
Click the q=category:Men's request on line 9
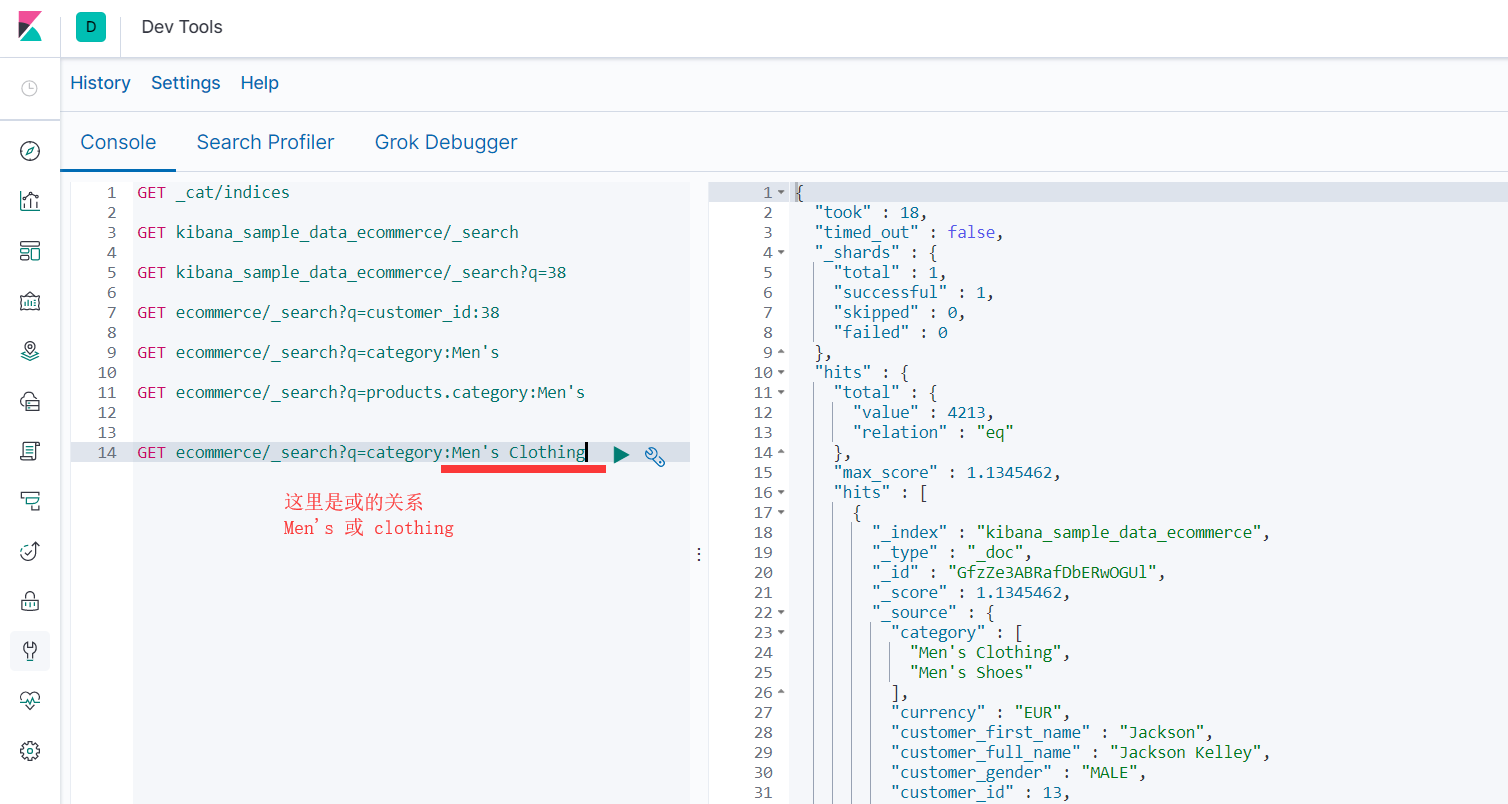pyautogui.click(x=318, y=352)
